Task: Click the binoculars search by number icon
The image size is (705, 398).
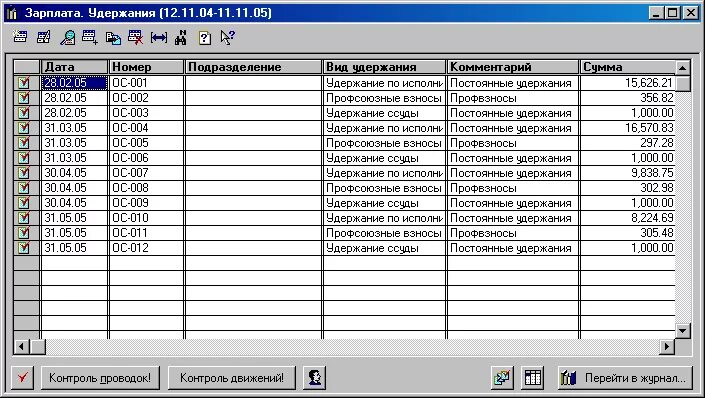Action: pos(181,37)
